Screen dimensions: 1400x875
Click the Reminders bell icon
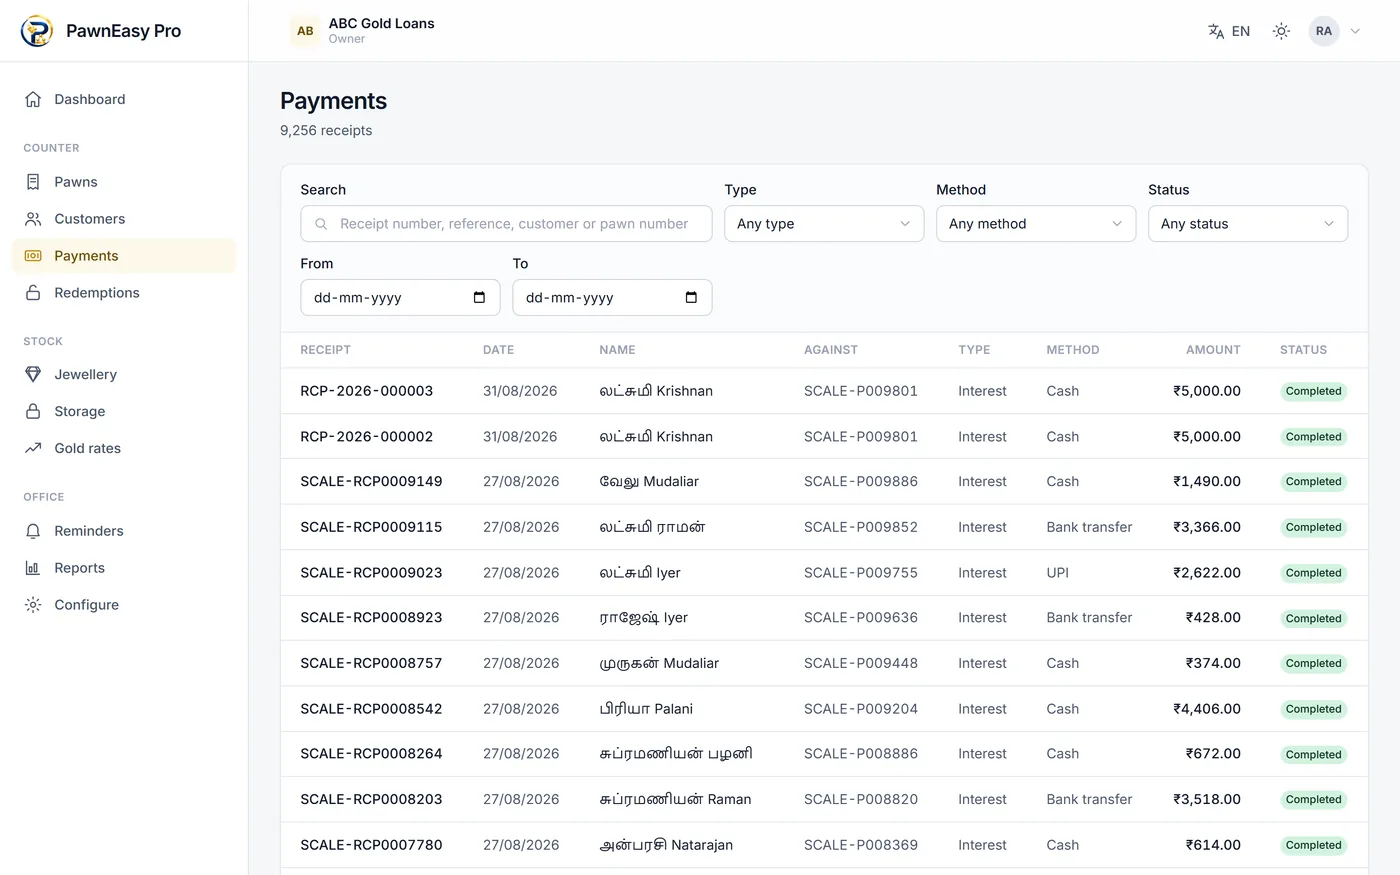tap(33, 531)
